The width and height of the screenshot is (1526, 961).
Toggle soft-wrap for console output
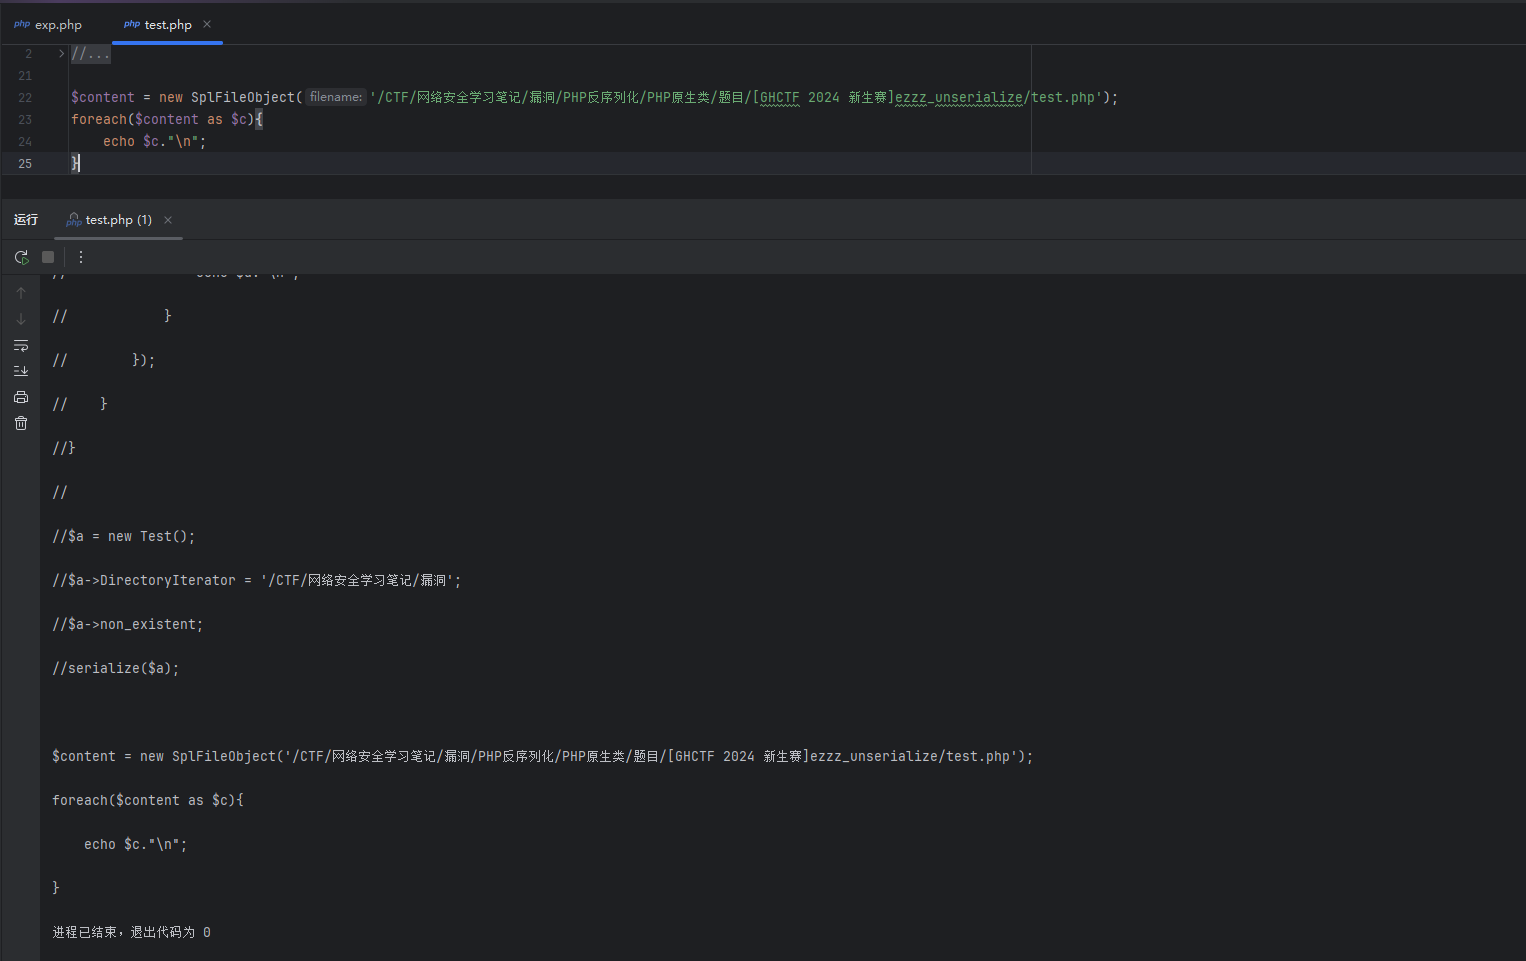click(x=21, y=345)
